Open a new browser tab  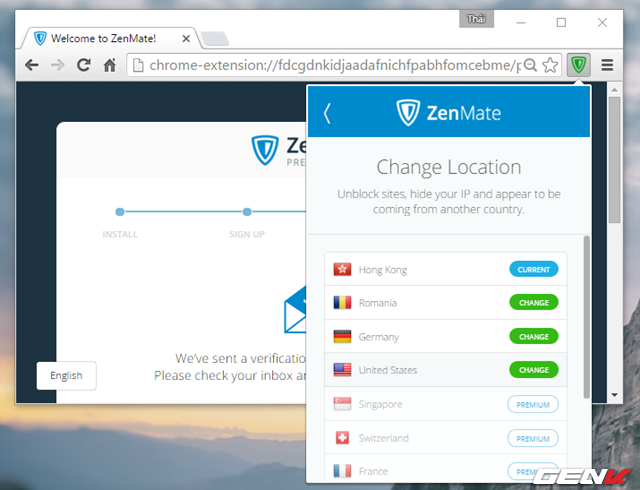214,39
